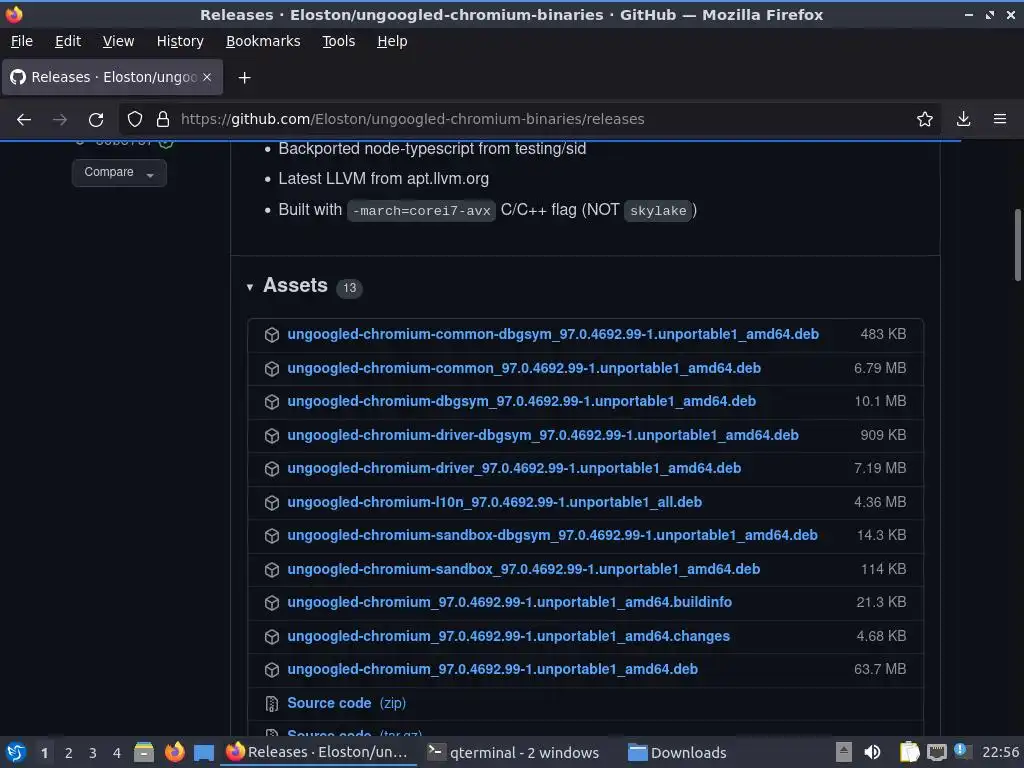Bookmark this page with the star icon
Screen dimensions: 1024x768
tap(925, 120)
